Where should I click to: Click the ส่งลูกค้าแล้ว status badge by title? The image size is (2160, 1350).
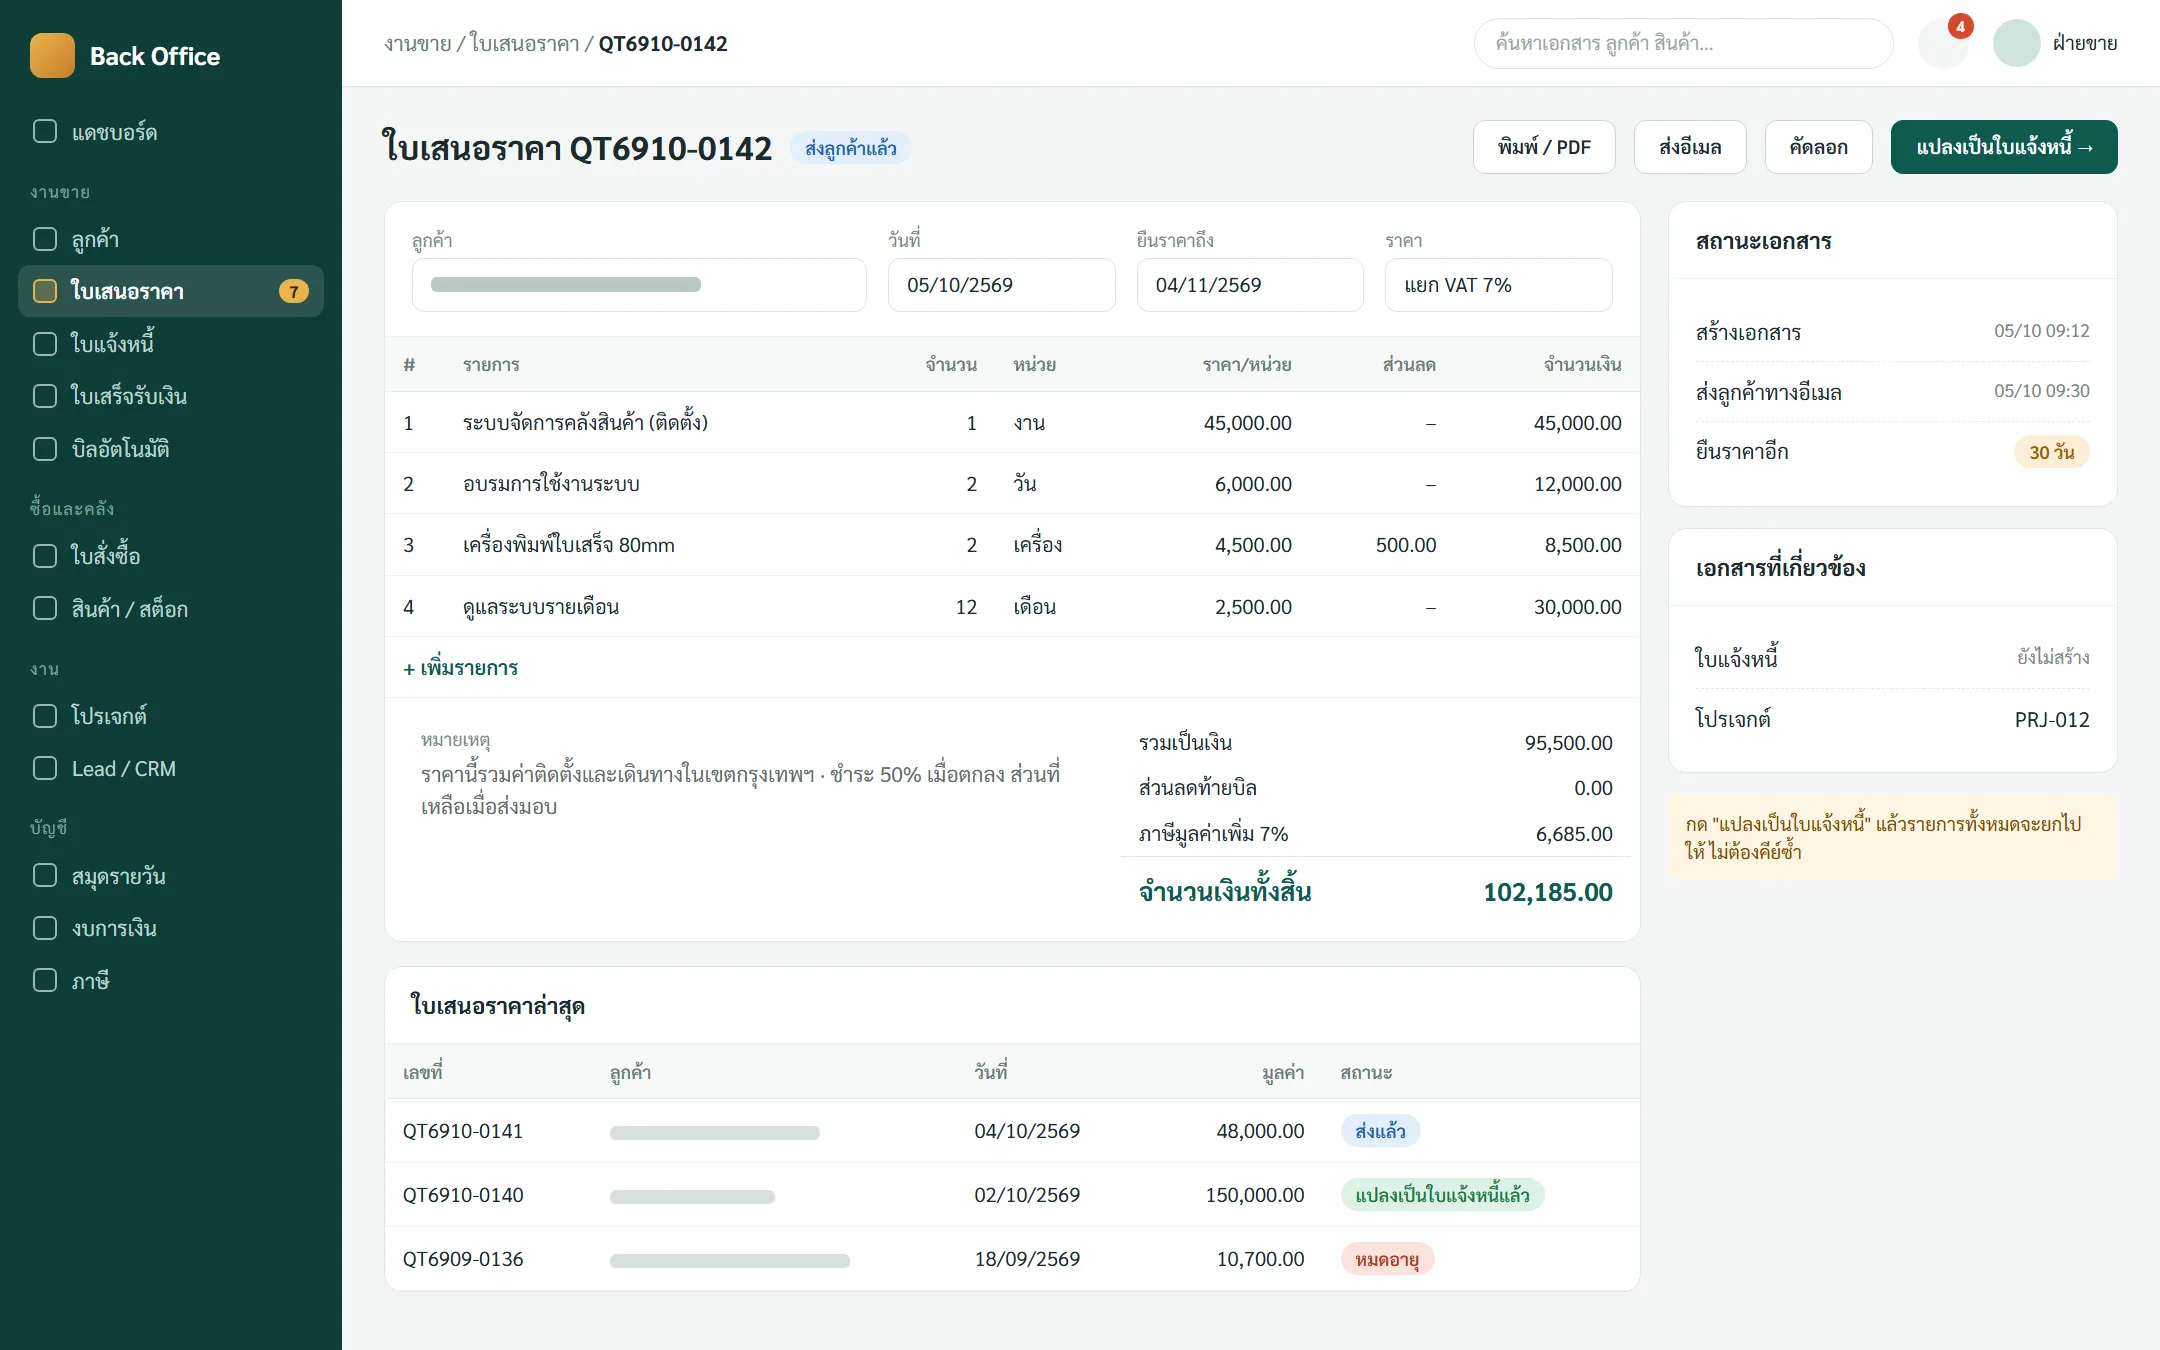850,148
